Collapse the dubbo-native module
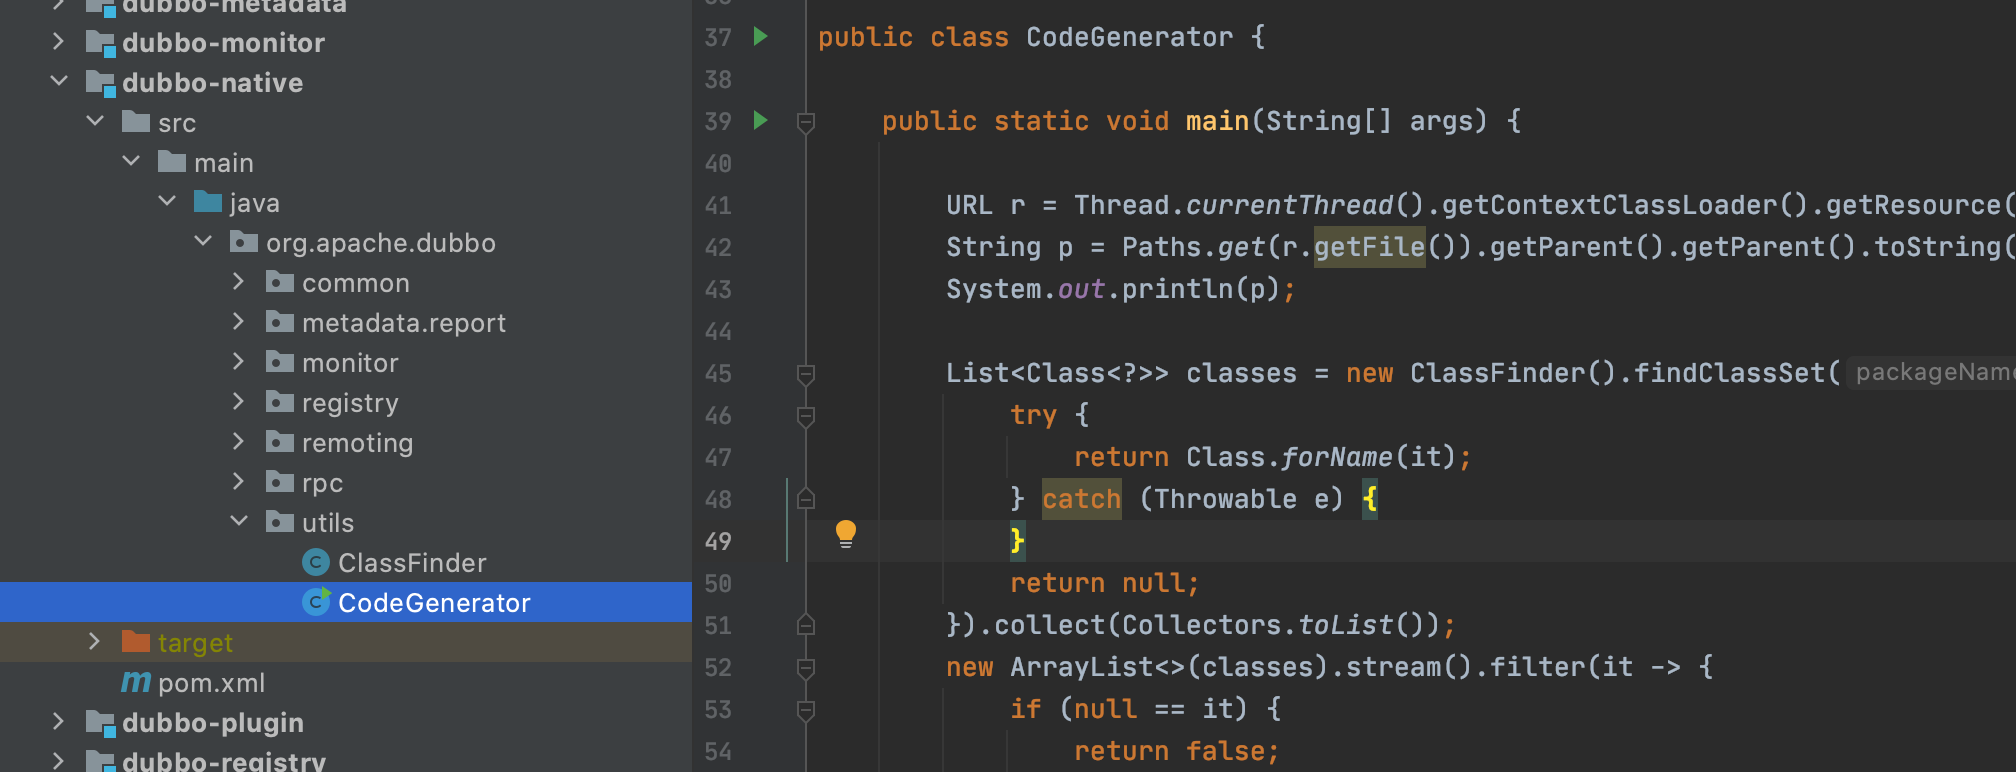The image size is (2016, 772). tap(59, 82)
